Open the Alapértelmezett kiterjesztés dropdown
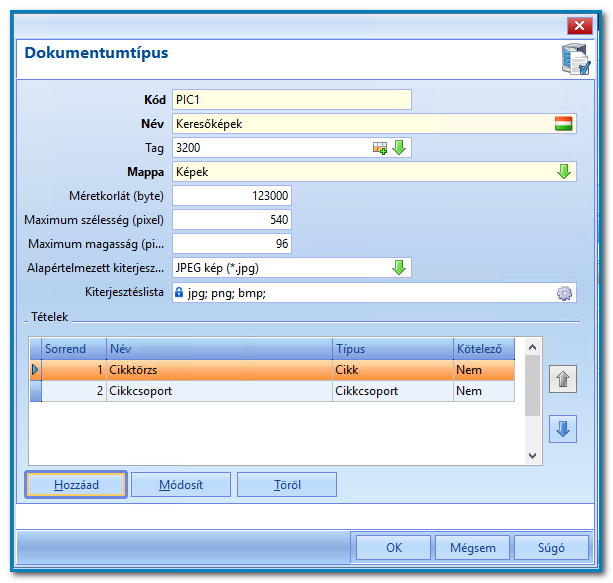 (x=399, y=268)
